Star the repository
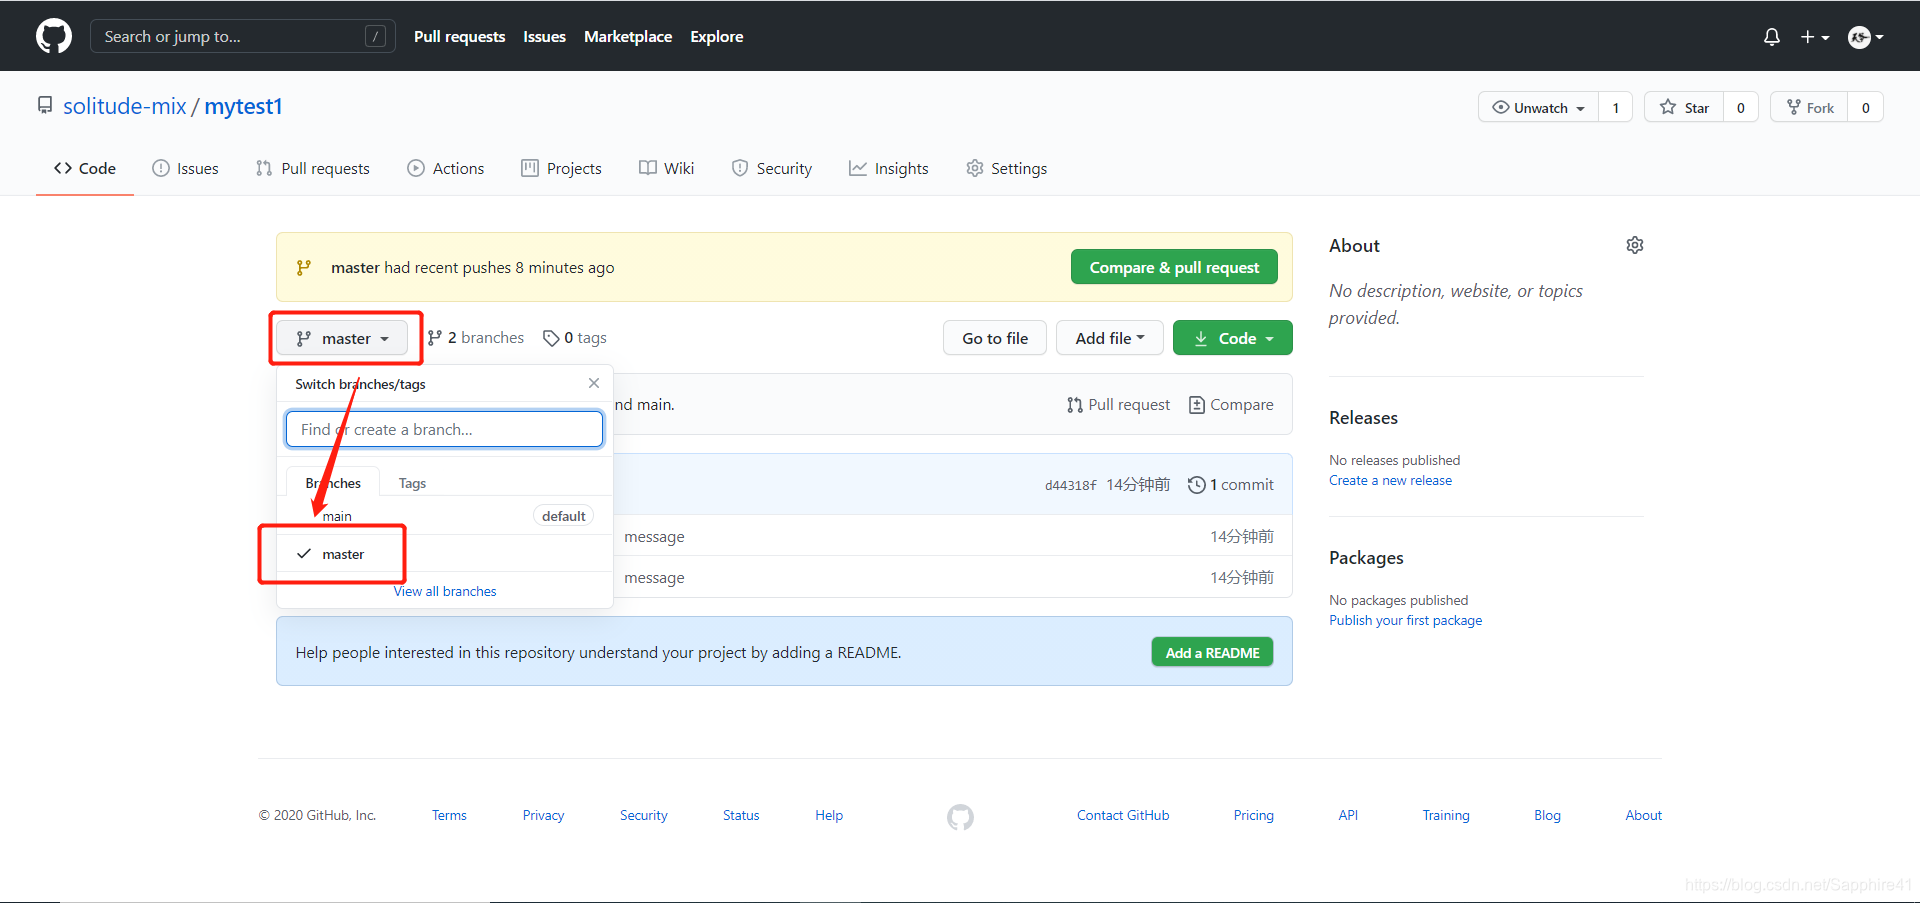1920x903 pixels. pos(1684,107)
